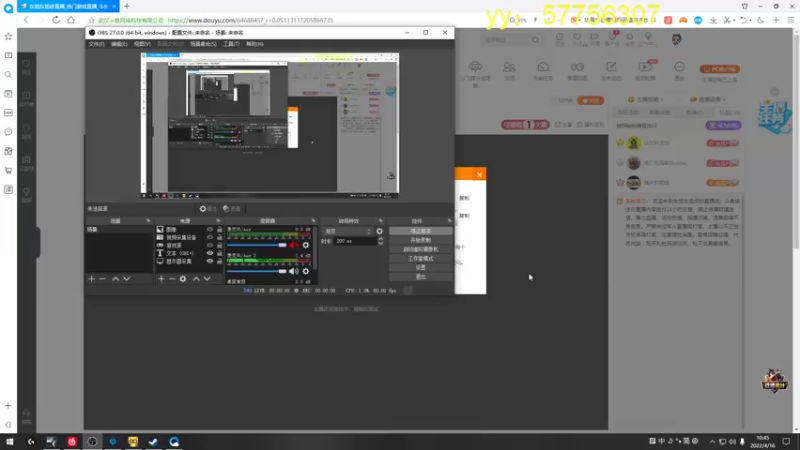Add a new scene with the plus icon in the Scenes panel
The image size is (800, 450).
(x=91, y=279)
